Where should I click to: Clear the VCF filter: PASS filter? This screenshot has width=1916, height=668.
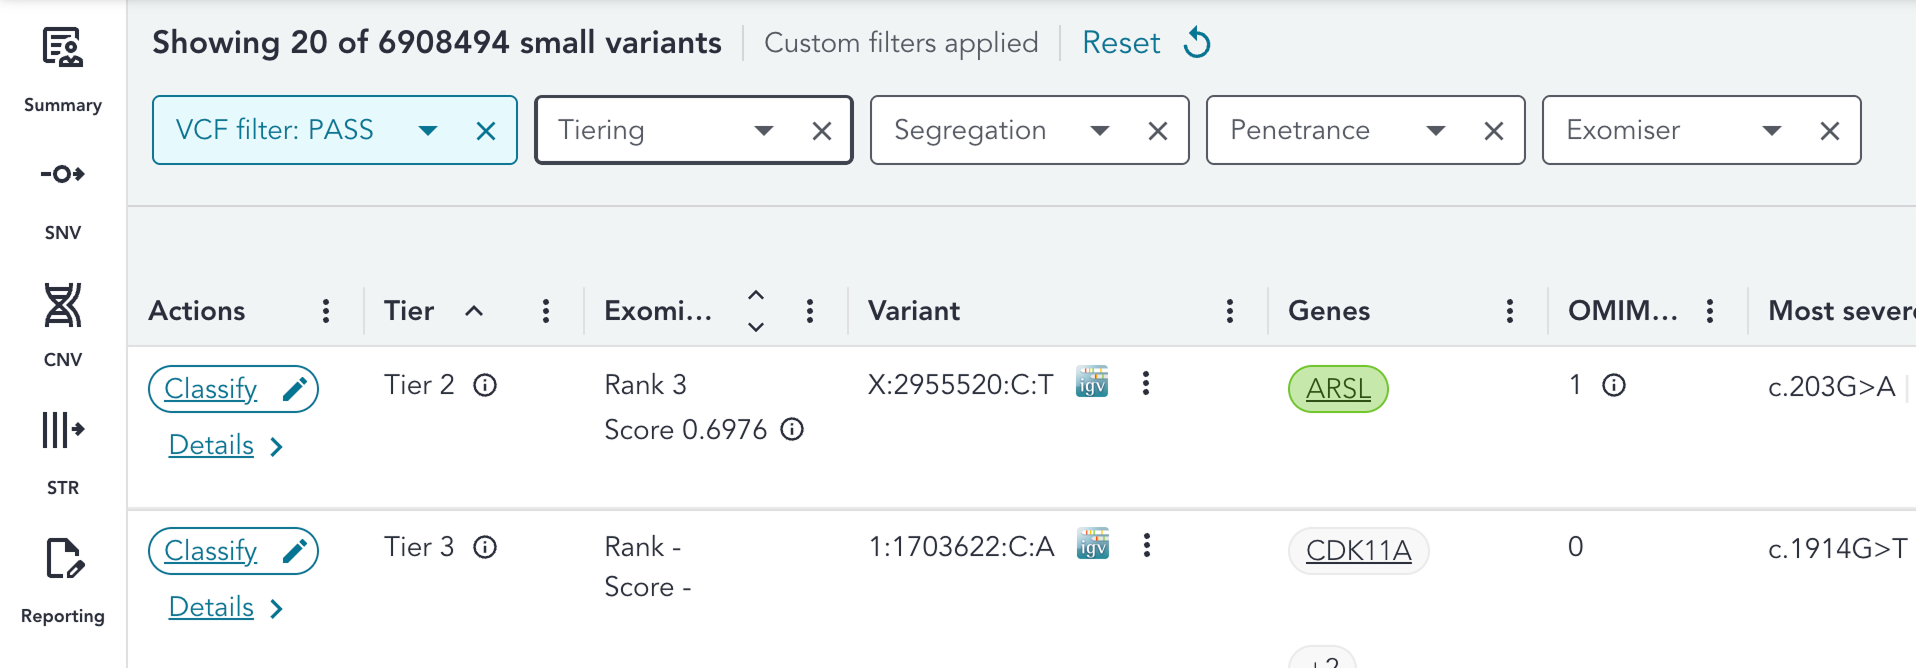click(486, 130)
